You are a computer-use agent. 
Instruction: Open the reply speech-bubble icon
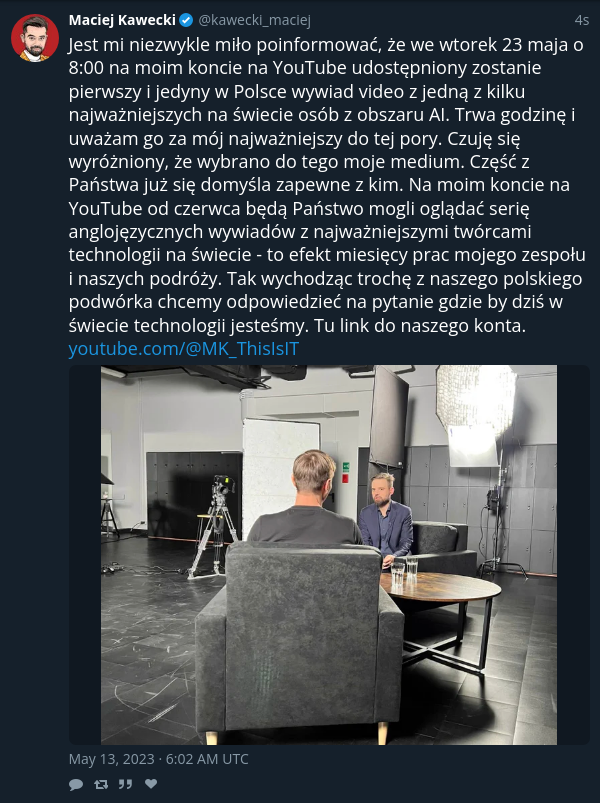coord(76,784)
